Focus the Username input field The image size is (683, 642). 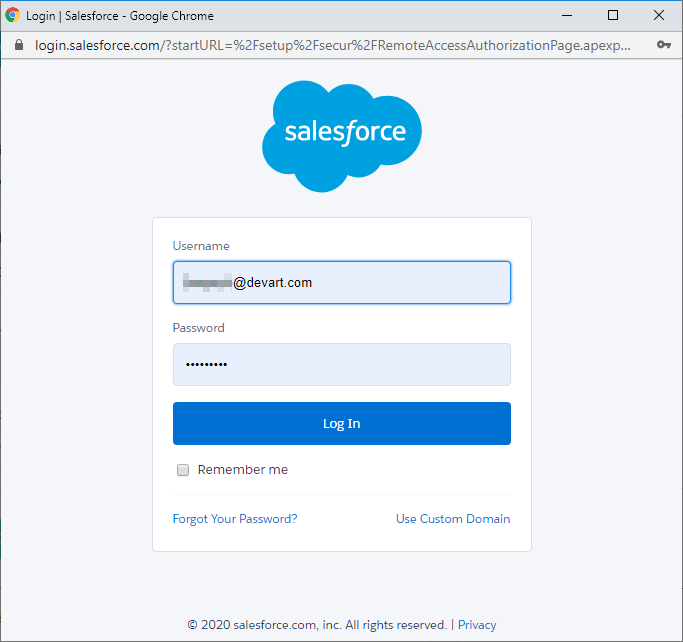pos(342,282)
